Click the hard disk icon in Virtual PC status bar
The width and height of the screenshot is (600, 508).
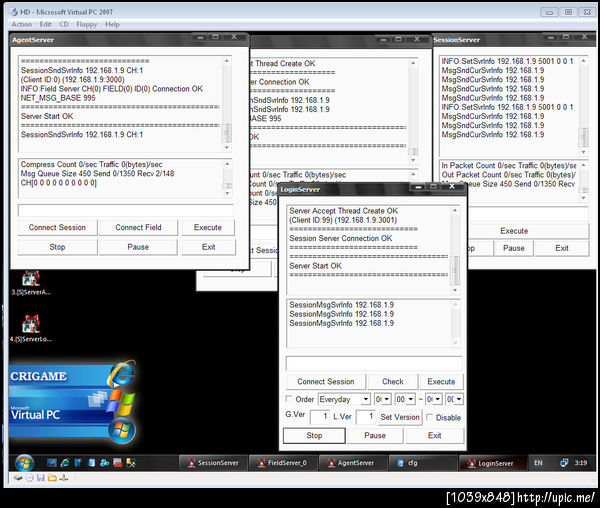pyautogui.click(x=18, y=478)
